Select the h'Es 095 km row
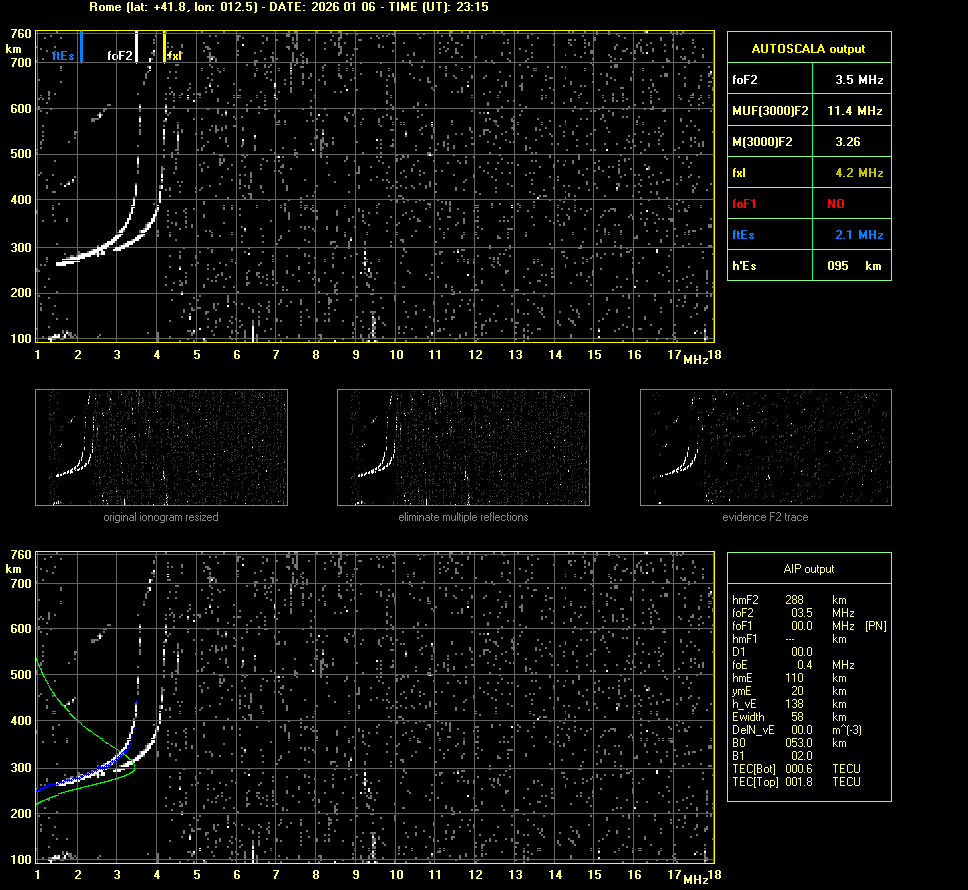 click(x=808, y=266)
